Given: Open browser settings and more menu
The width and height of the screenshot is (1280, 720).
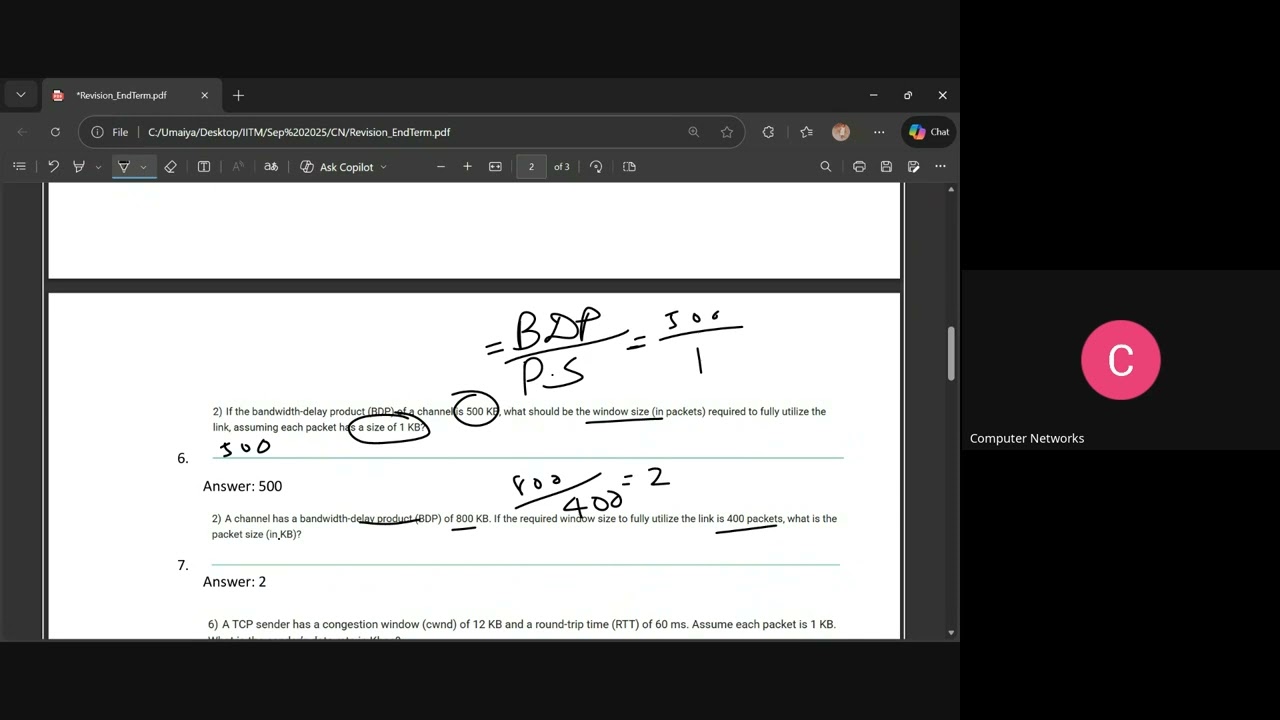Looking at the screenshot, I should pos(879,132).
